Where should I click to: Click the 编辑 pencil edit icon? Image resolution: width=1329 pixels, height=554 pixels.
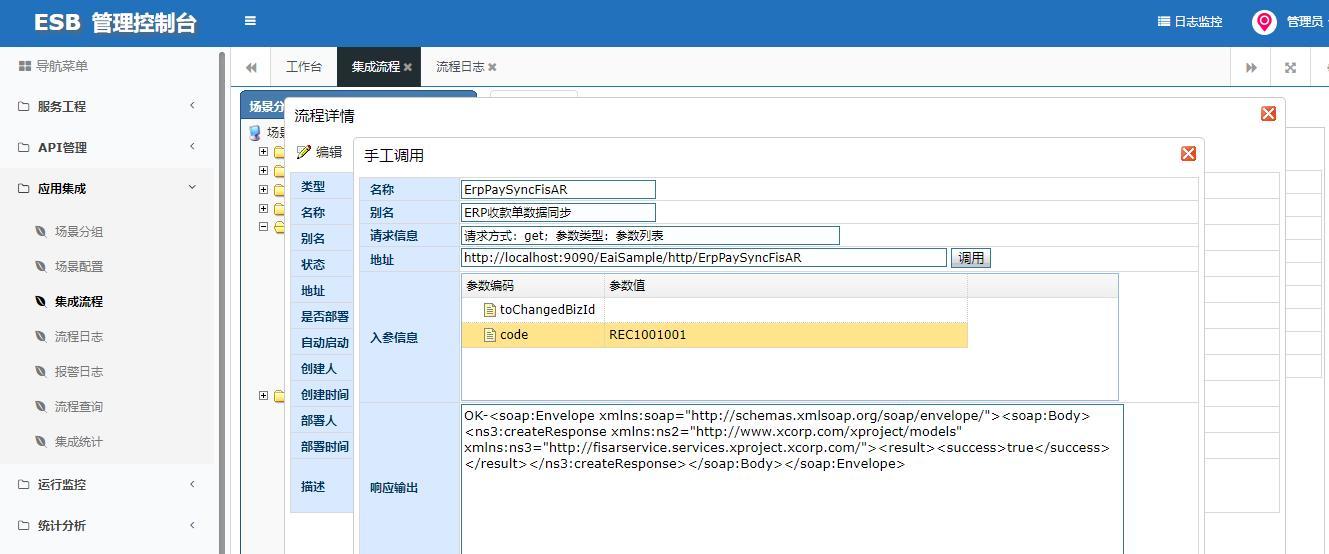click(x=304, y=152)
